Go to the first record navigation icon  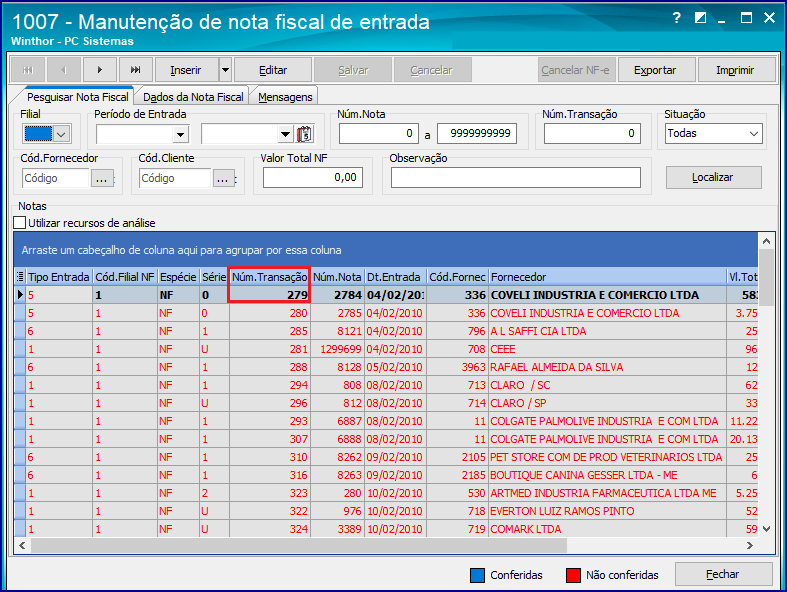(x=28, y=70)
